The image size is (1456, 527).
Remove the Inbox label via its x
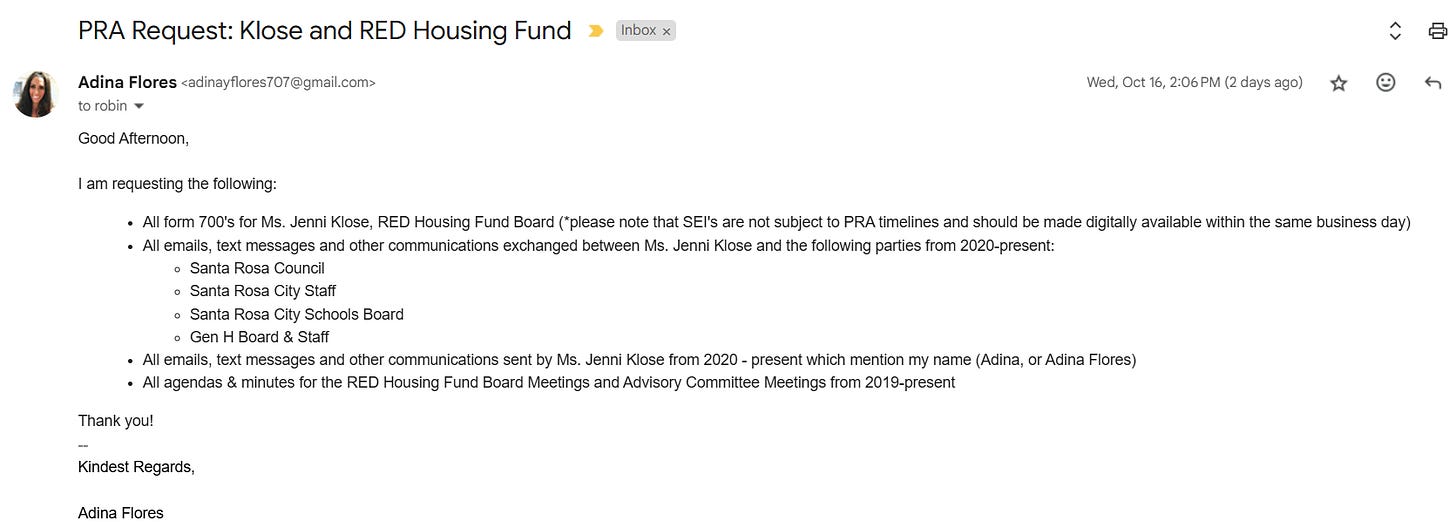coord(667,32)
